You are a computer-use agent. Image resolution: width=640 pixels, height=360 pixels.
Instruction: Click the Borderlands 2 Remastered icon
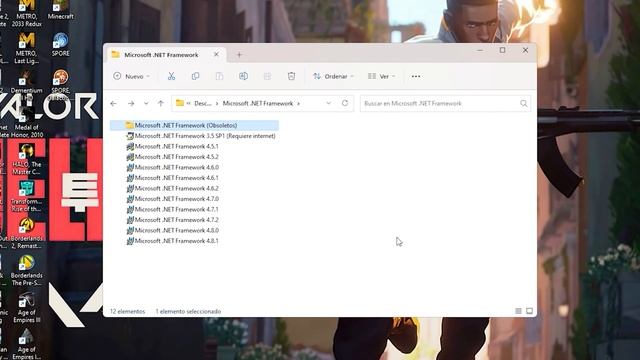point(27,233)
